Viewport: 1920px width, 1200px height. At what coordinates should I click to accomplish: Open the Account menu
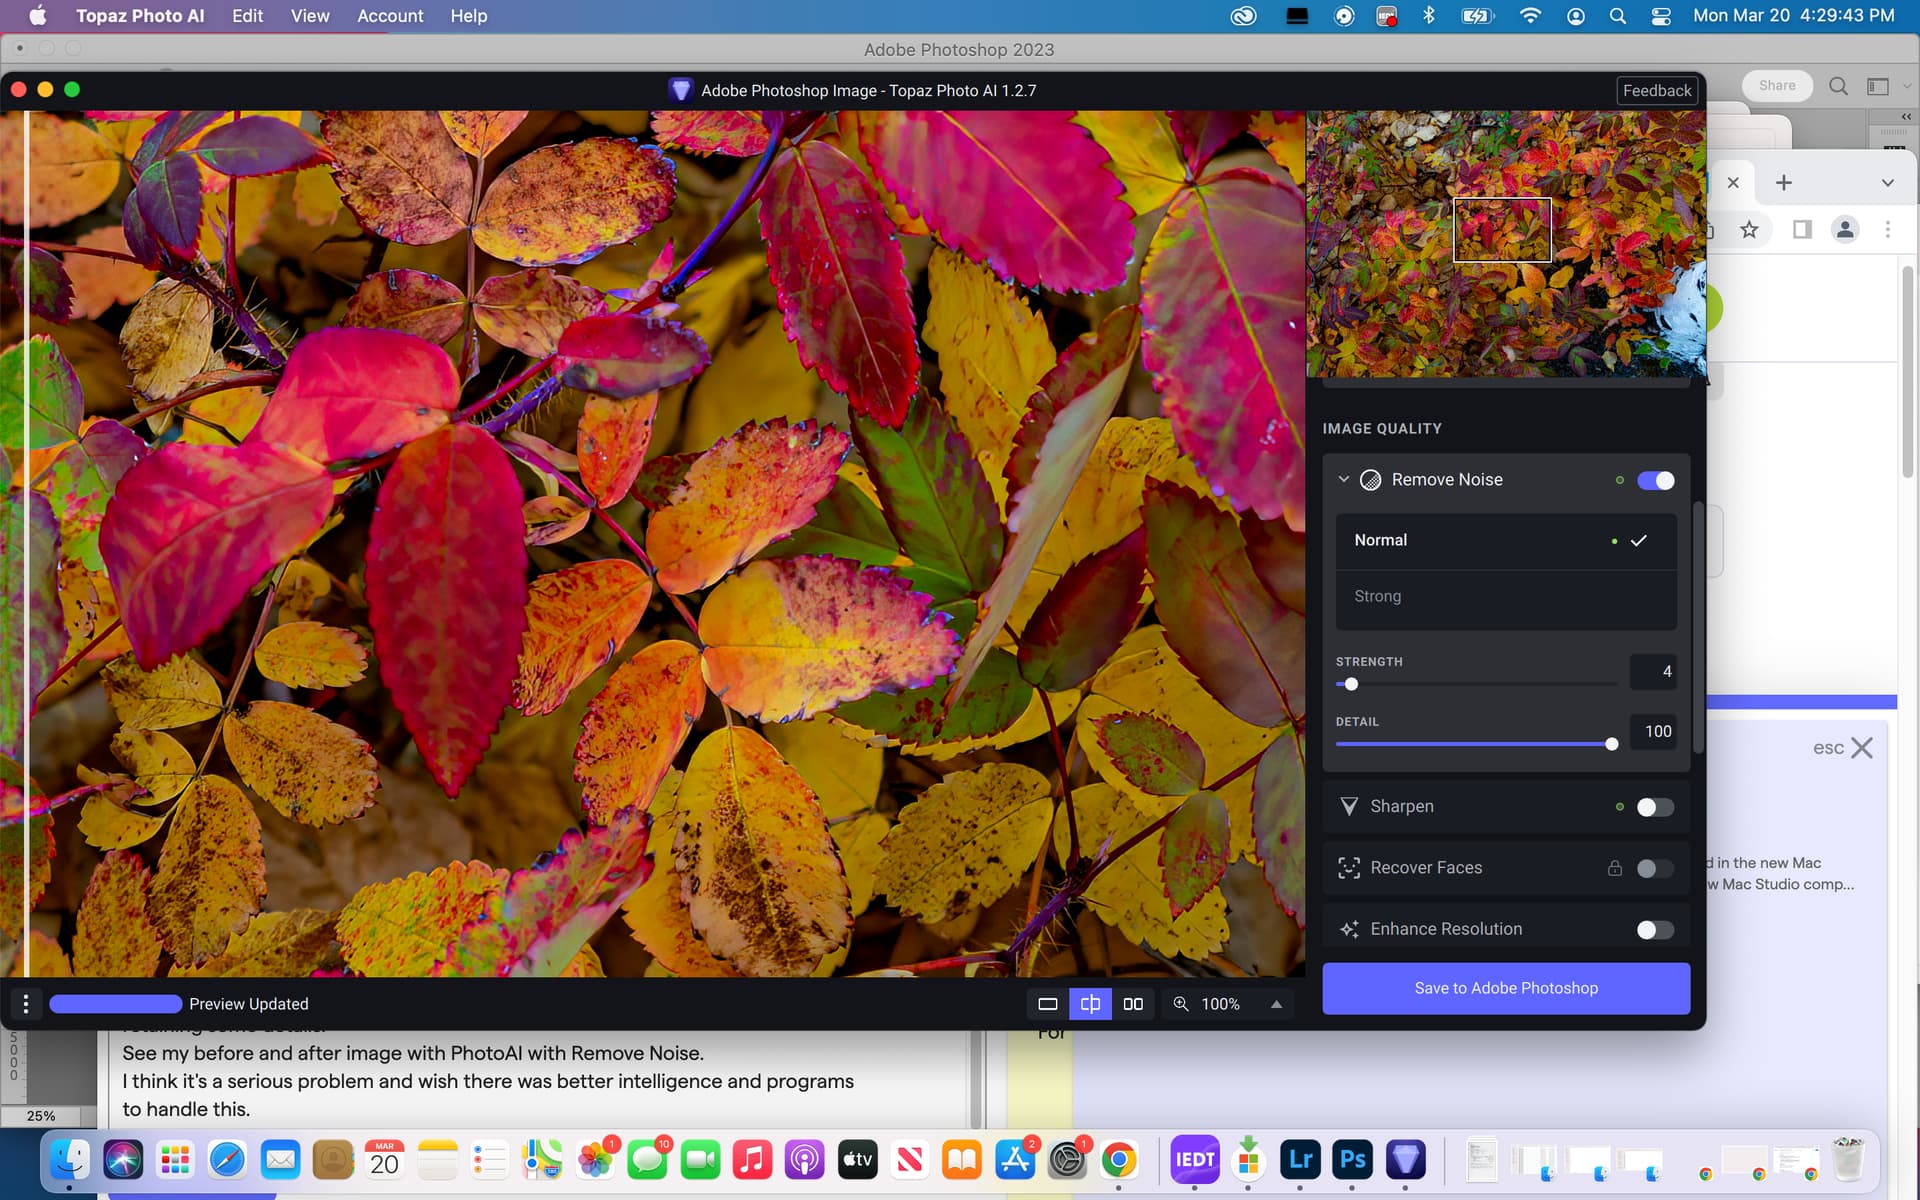(390, 16)
